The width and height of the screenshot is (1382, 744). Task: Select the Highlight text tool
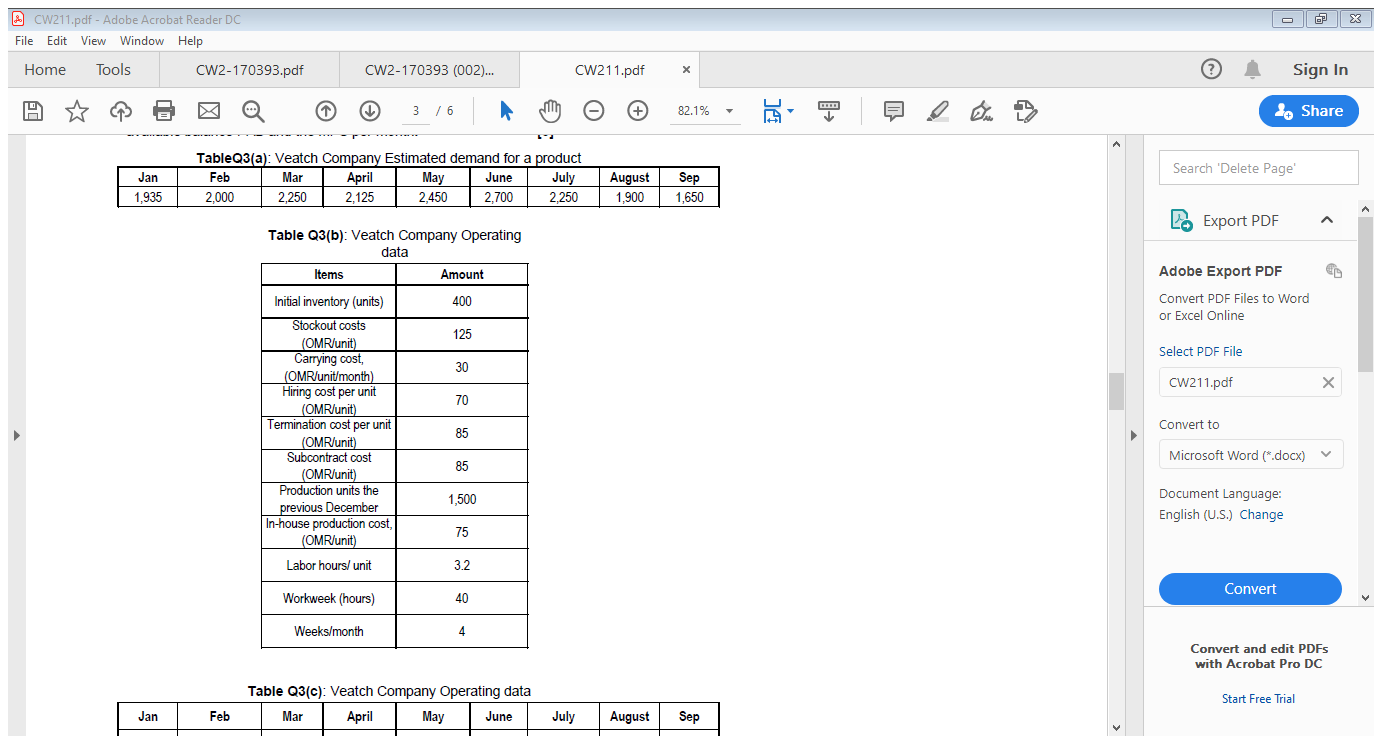[x=937, y=111]
